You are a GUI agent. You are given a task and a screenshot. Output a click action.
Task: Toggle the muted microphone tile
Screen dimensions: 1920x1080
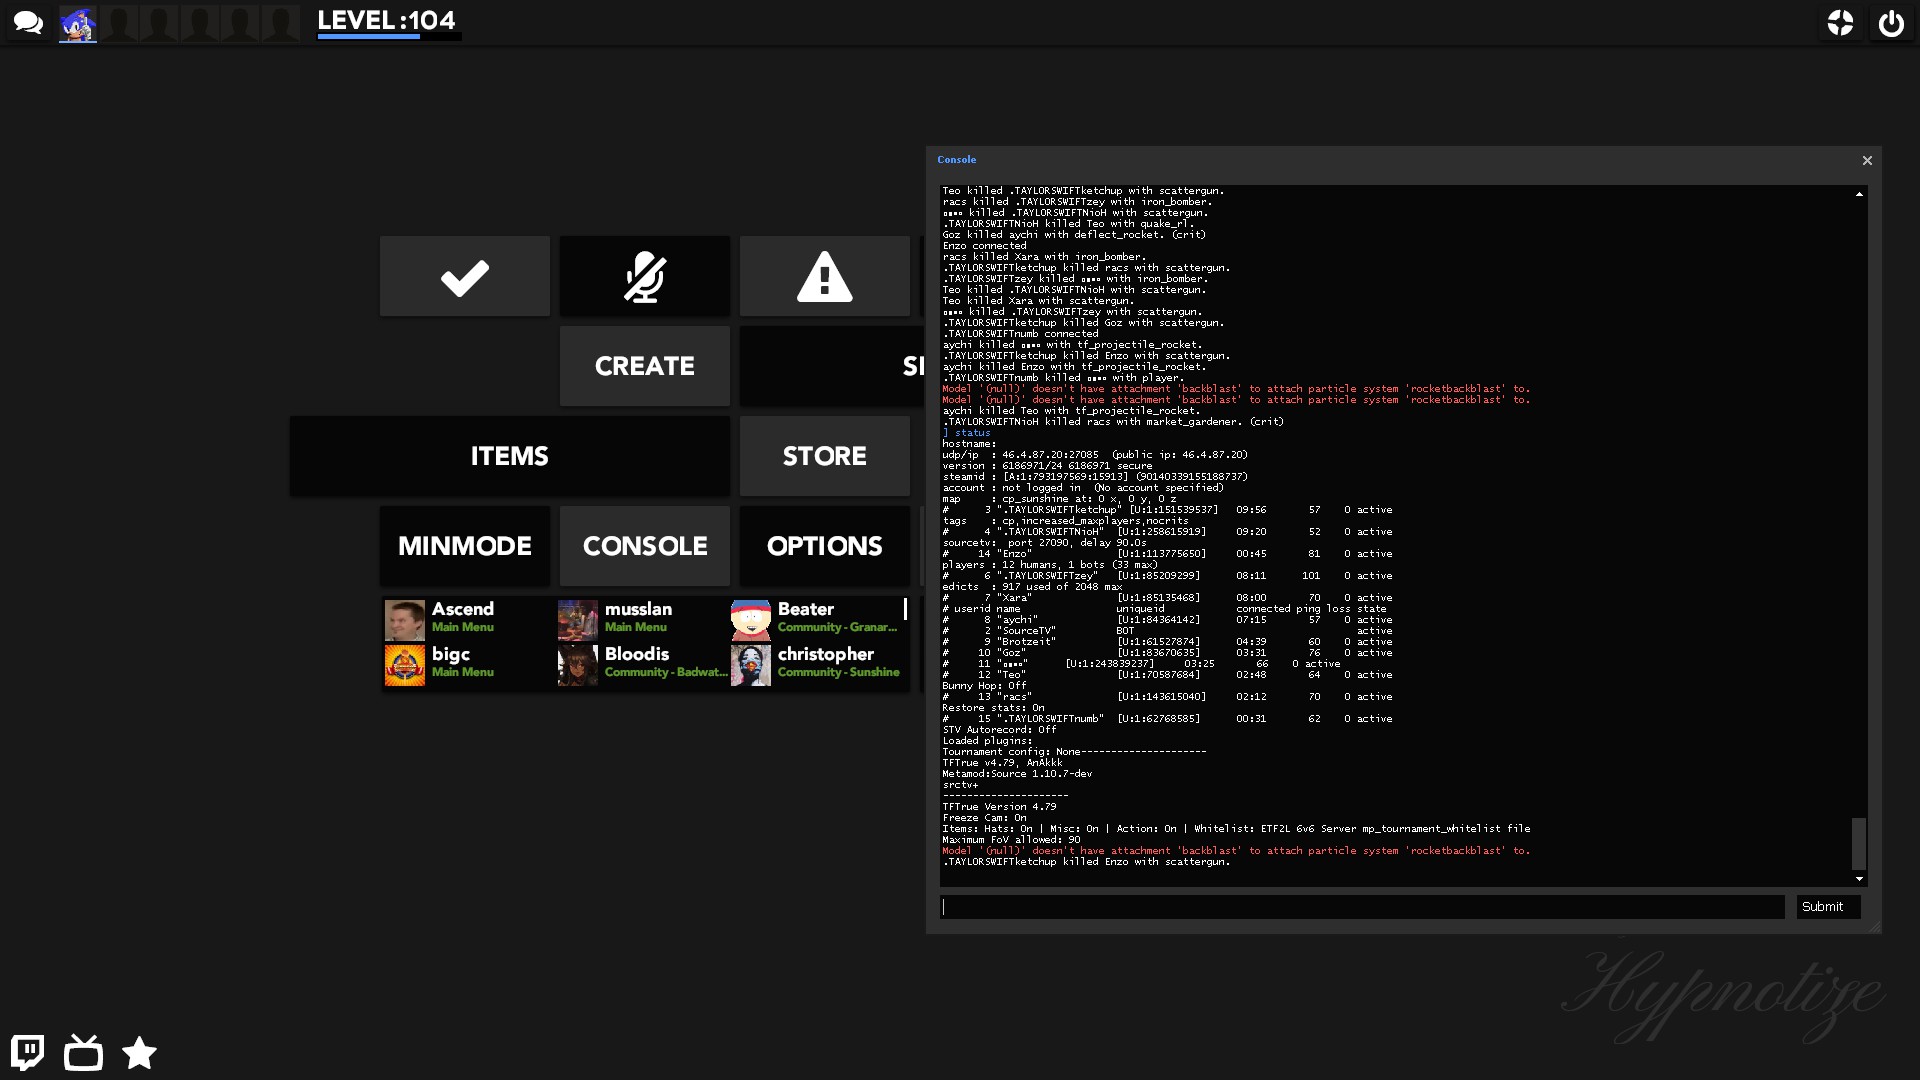click(x=644, y=276)
